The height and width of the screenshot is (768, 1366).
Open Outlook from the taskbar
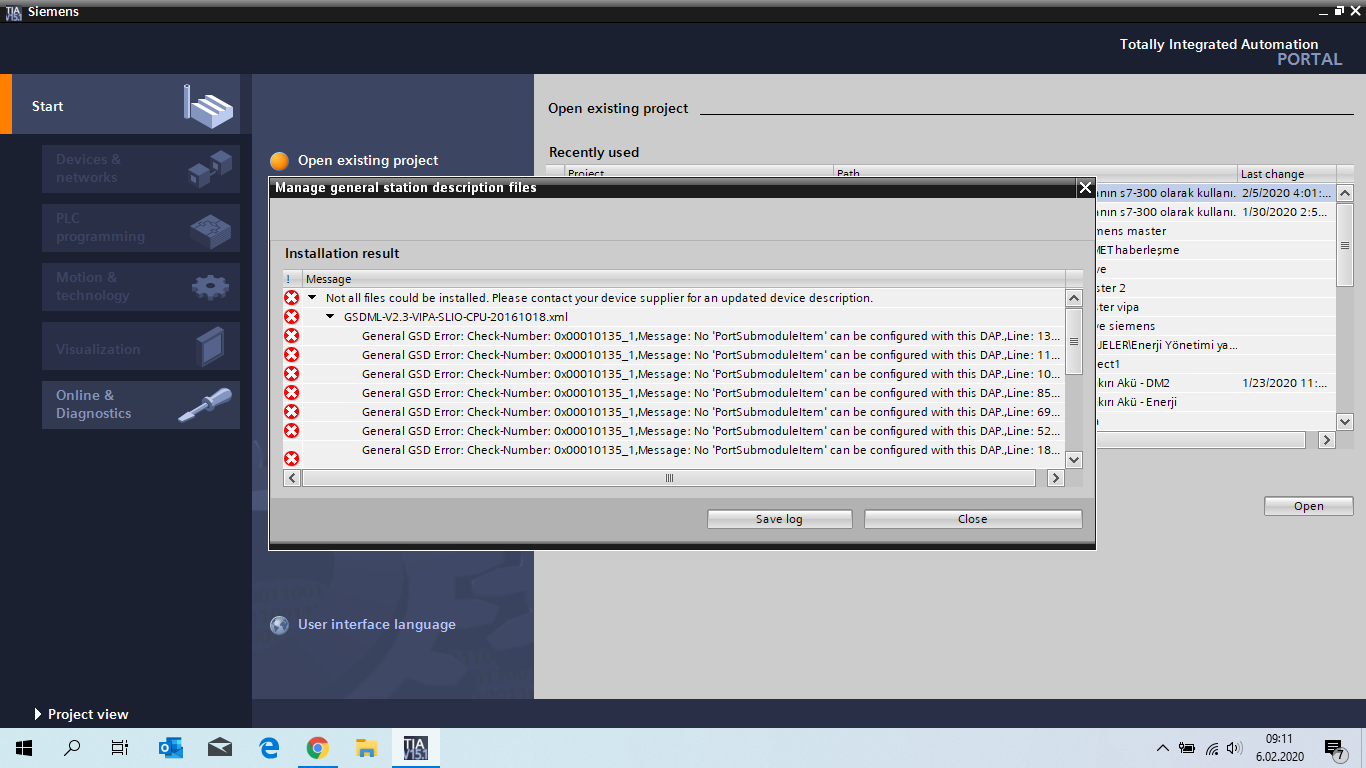coord(171,748)
